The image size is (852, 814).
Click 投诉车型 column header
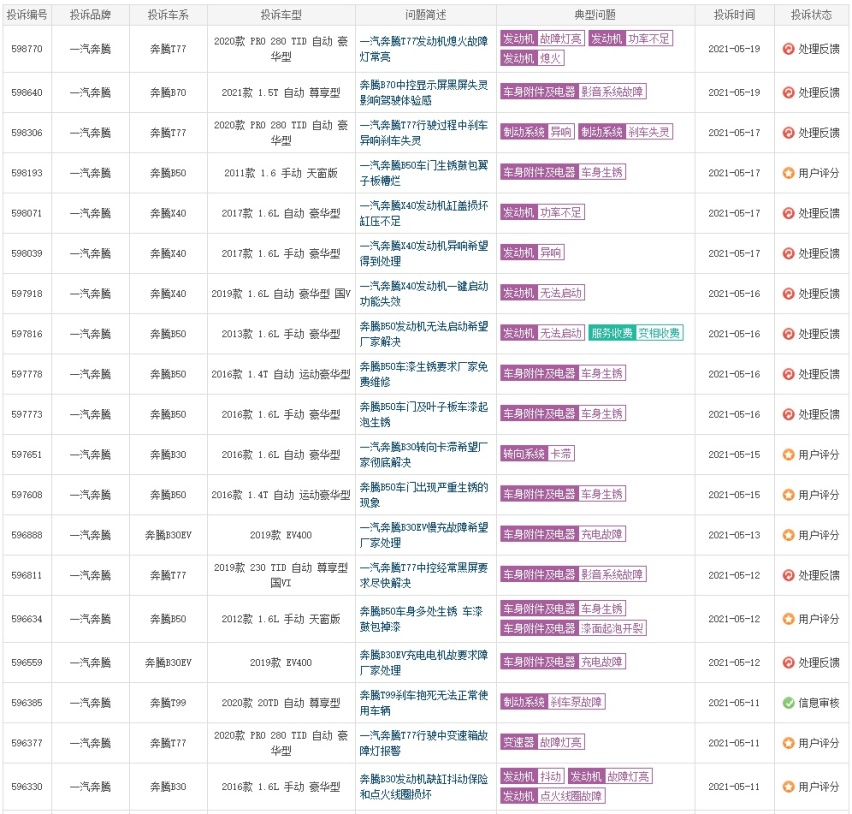[x=281, y=15]
